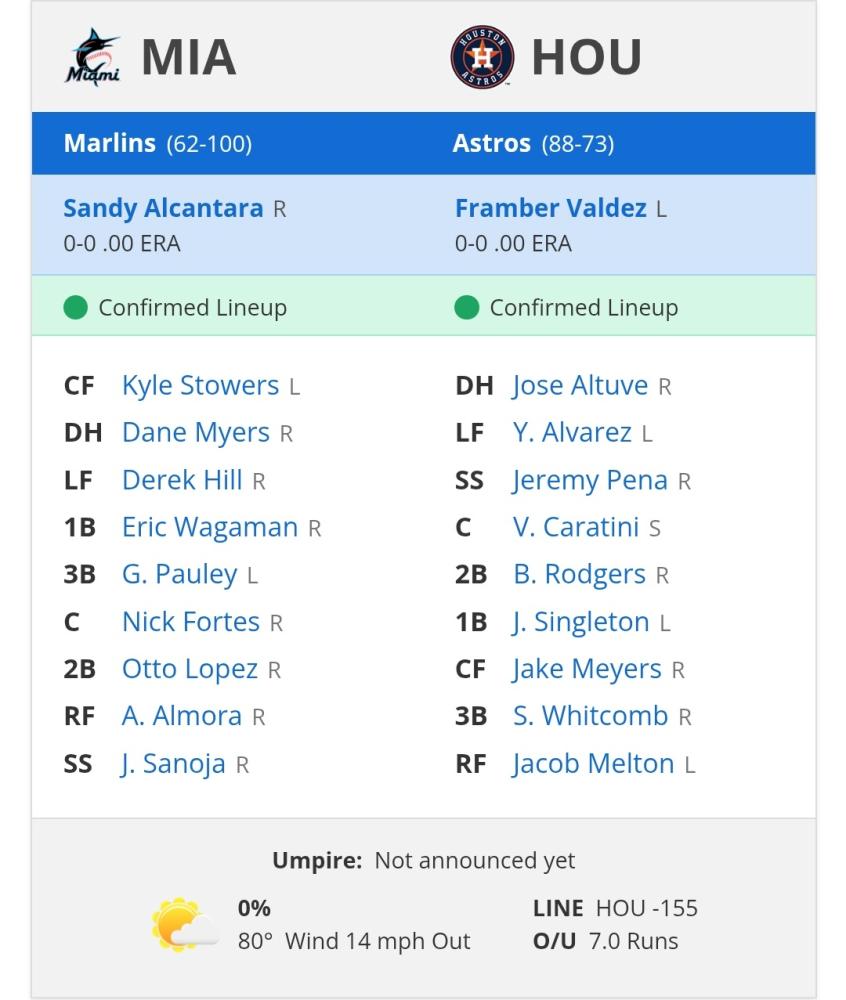The width and height of the screenshot is (846, 1000).
Task: Select the Astros (88-73) team header
Action: pyautogui.click(x=533, y=143)
